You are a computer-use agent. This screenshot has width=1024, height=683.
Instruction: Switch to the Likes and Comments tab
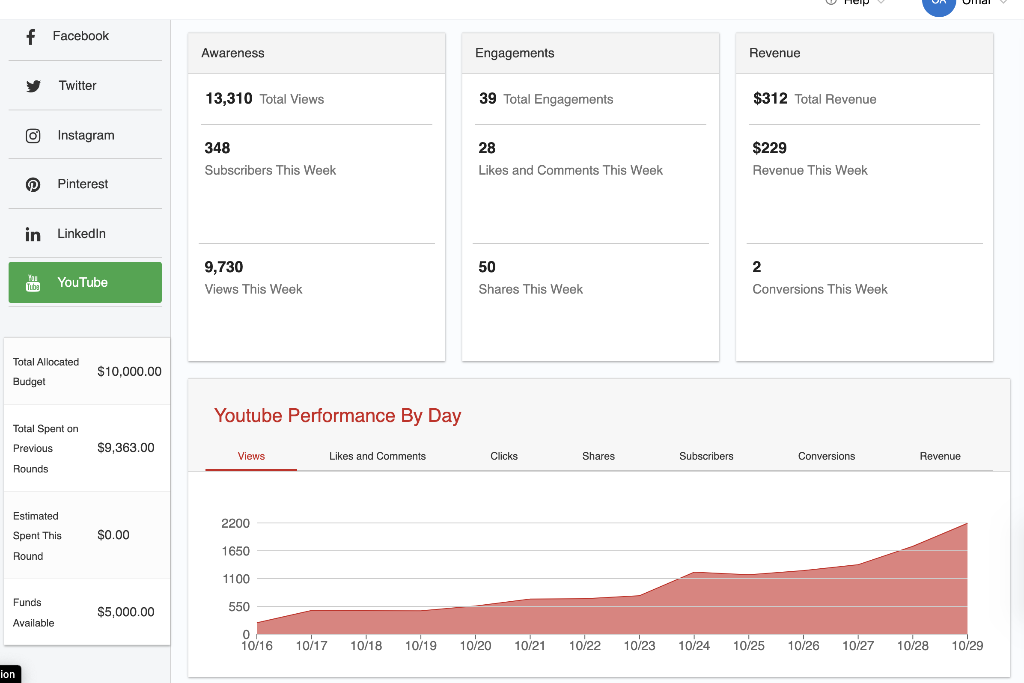coord(377,456)
